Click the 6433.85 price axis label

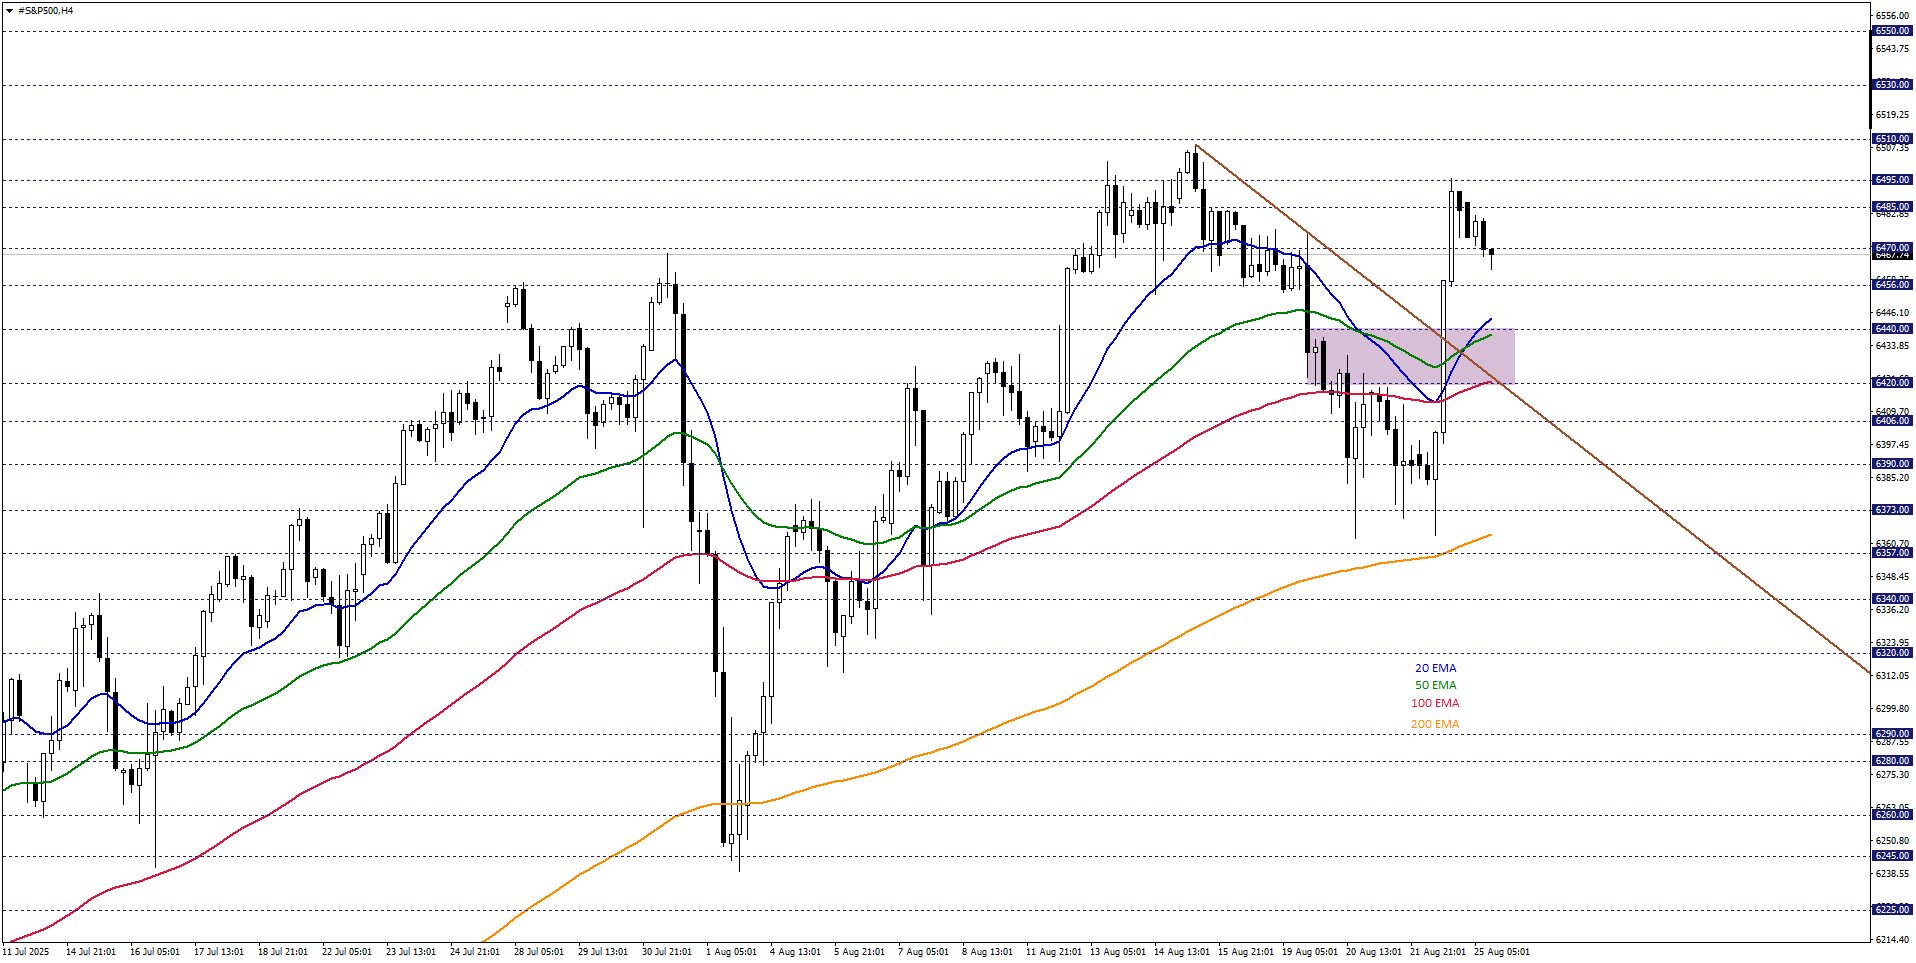[x=1892, y=346]
